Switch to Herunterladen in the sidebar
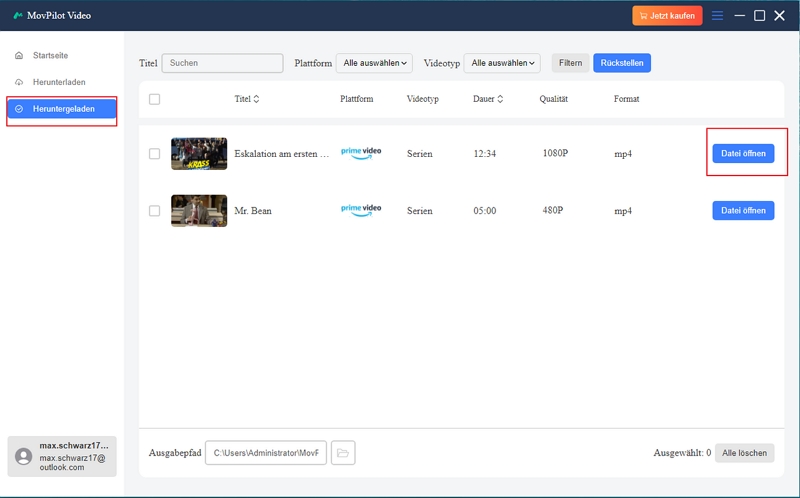800x498 pixels. pos(58,82)
